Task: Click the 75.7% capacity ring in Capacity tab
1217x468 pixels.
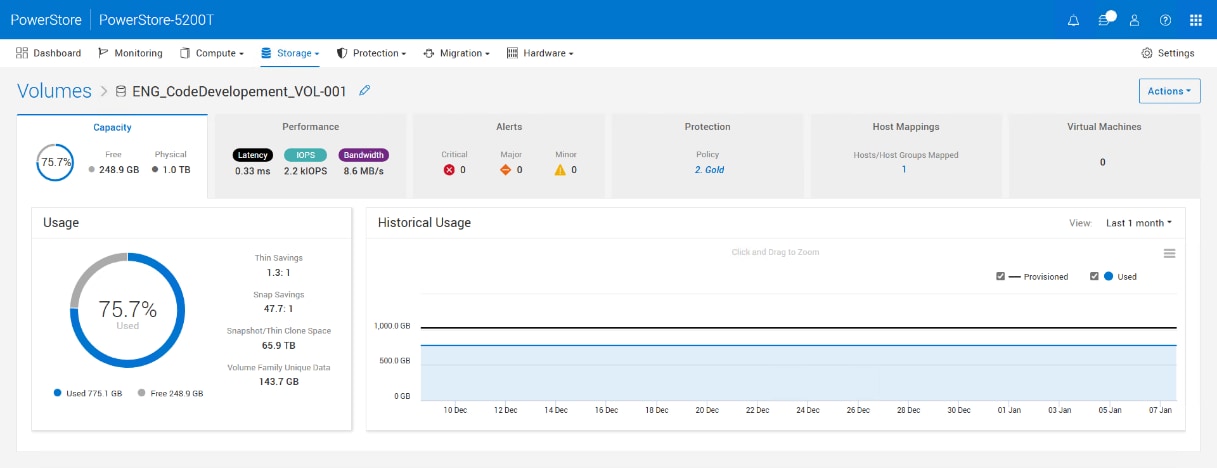Action: pyautogui.click(x=55, y=162)
